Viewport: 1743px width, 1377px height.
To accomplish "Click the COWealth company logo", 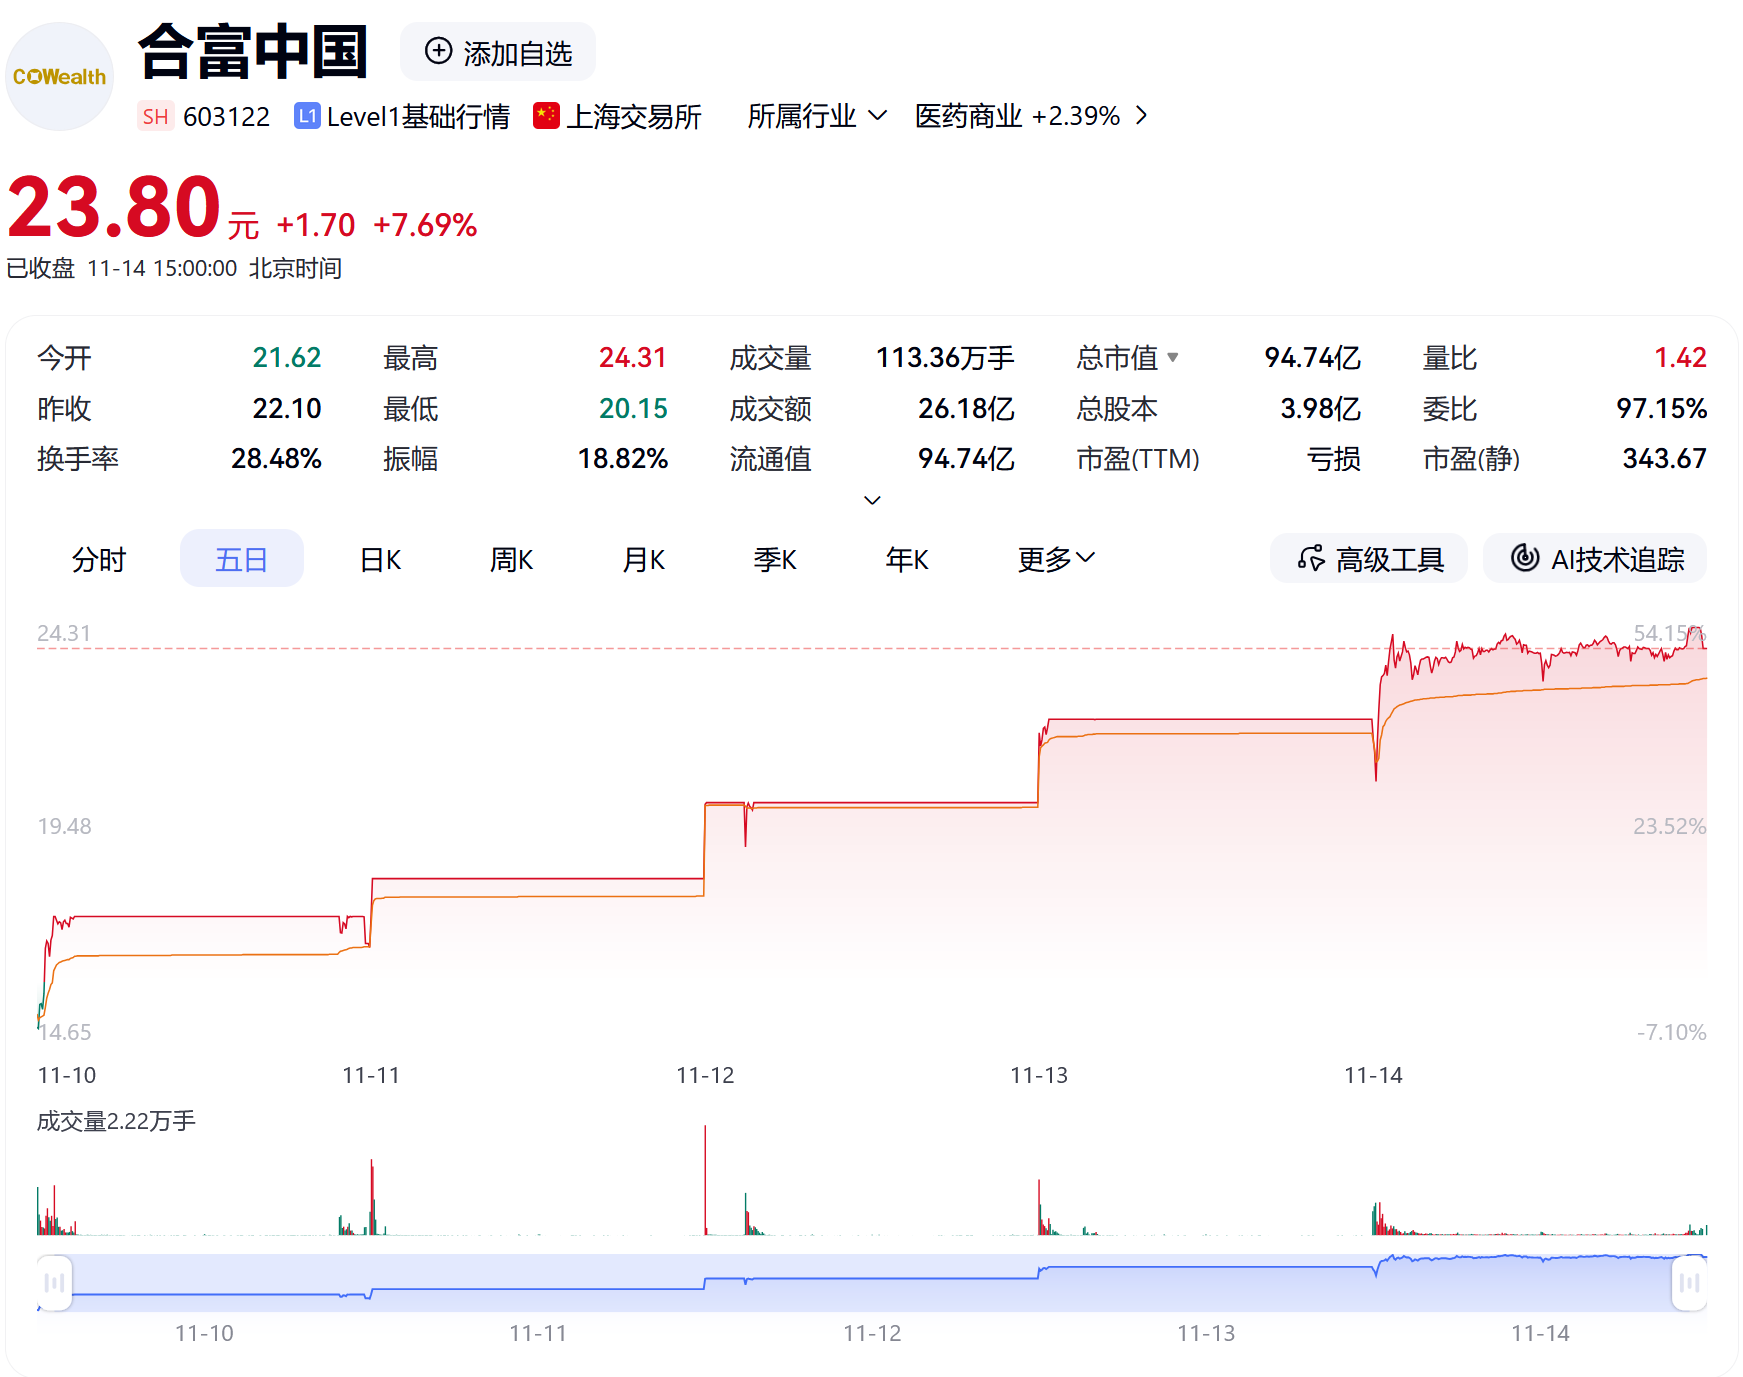I will (59, 77).
